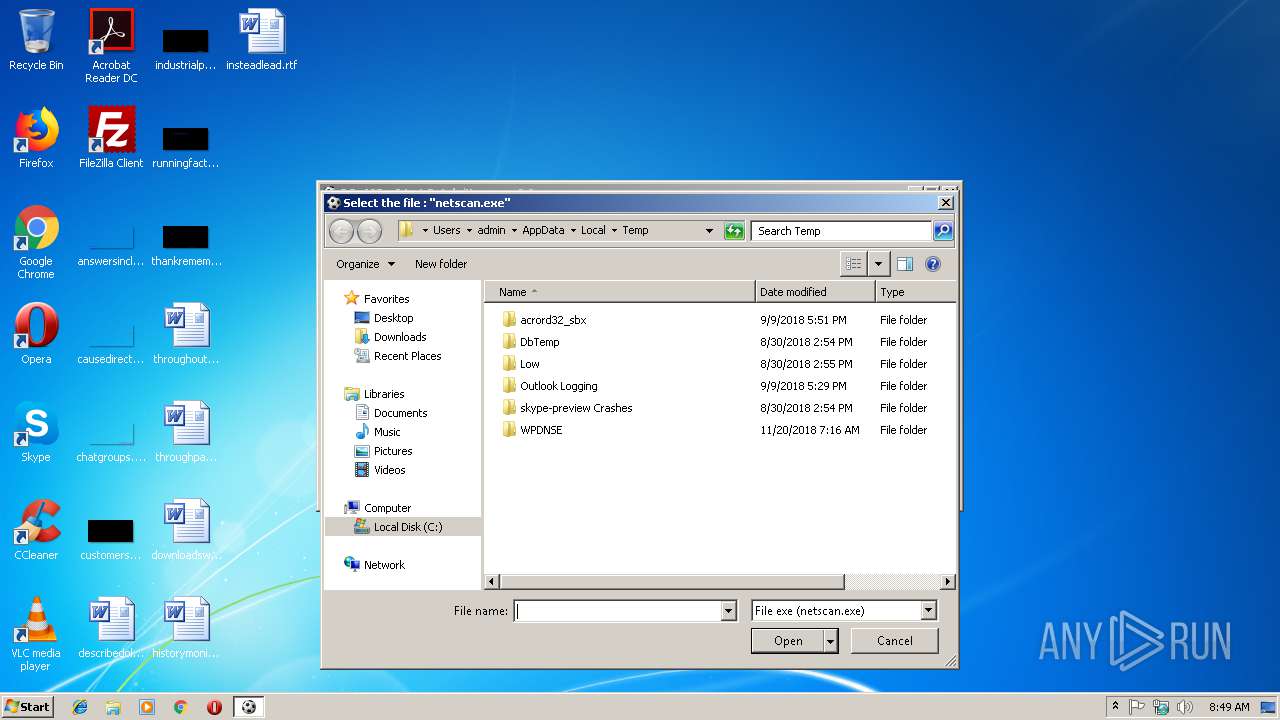This screenshot has height=720, width=1280.
Task: Open the file type filter dropdown
Action: point(928,611)
